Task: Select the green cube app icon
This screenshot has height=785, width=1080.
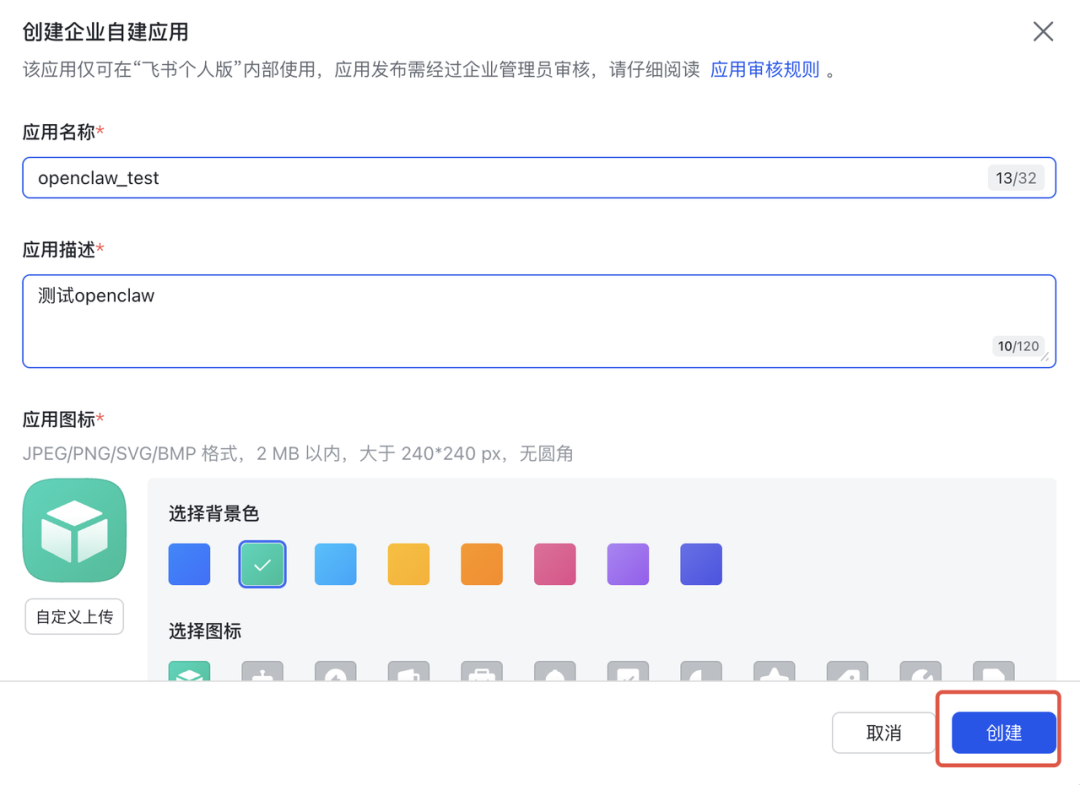Action: tap(188, 672)
